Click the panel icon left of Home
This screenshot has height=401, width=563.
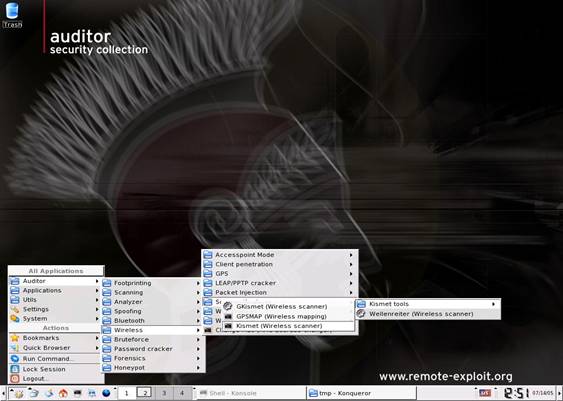(49, 393)
